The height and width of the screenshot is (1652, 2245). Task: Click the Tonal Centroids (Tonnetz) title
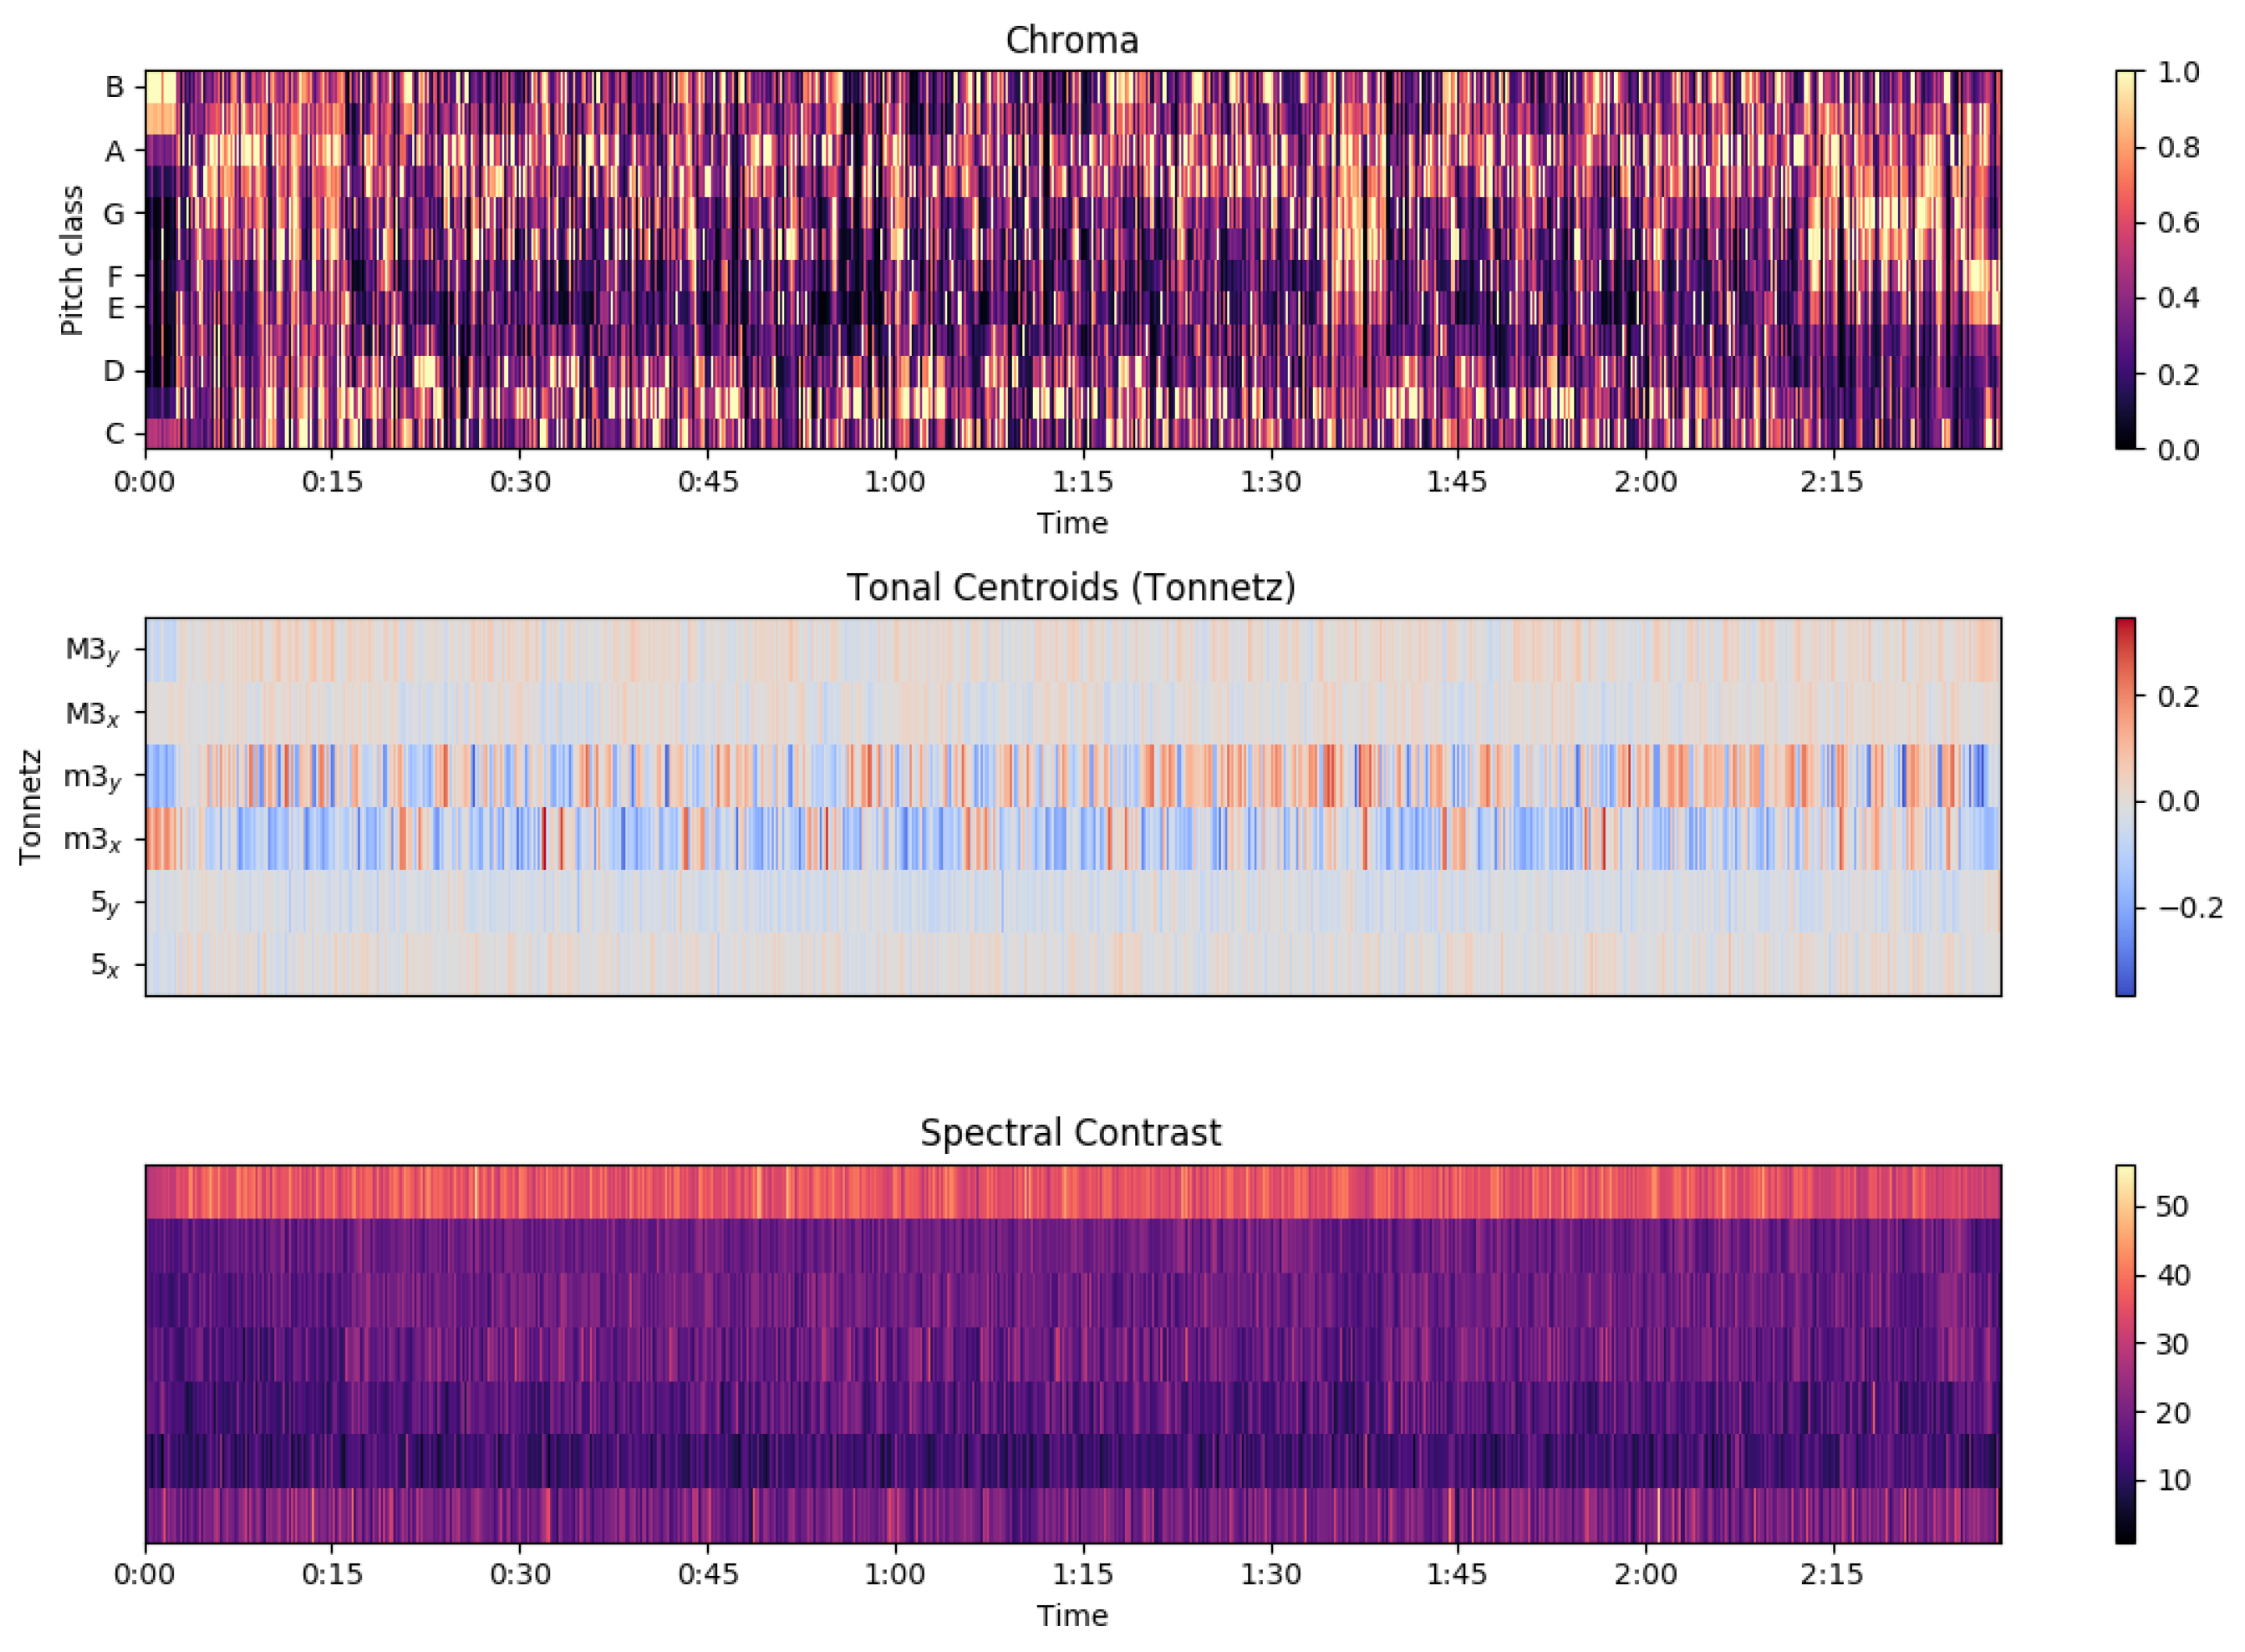point(1071,587)
